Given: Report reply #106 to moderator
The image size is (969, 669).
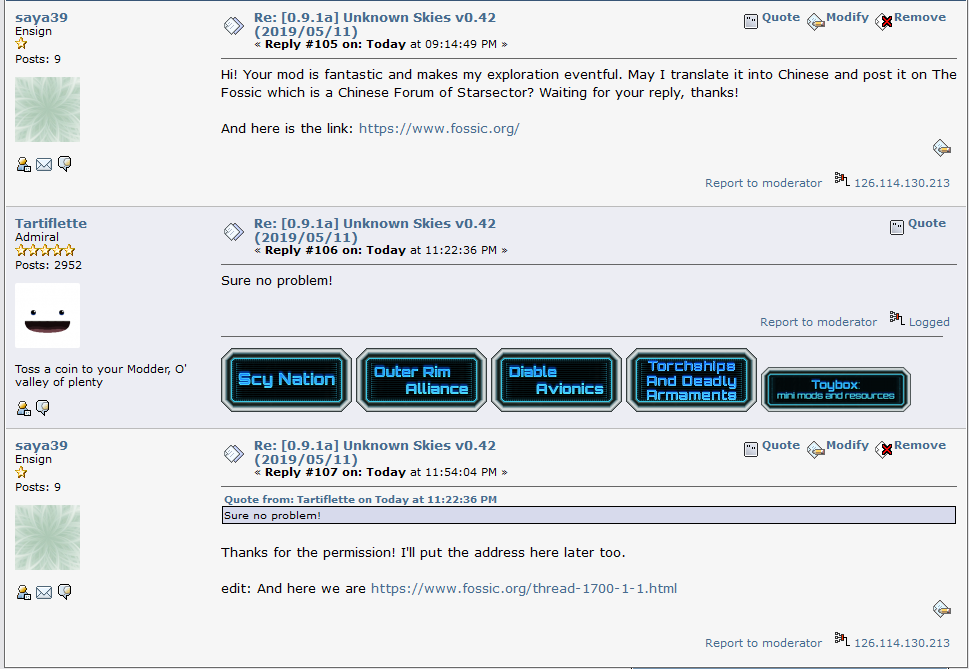Looking at the screenshot, I should pyautogui.click(x=817, y=322).
